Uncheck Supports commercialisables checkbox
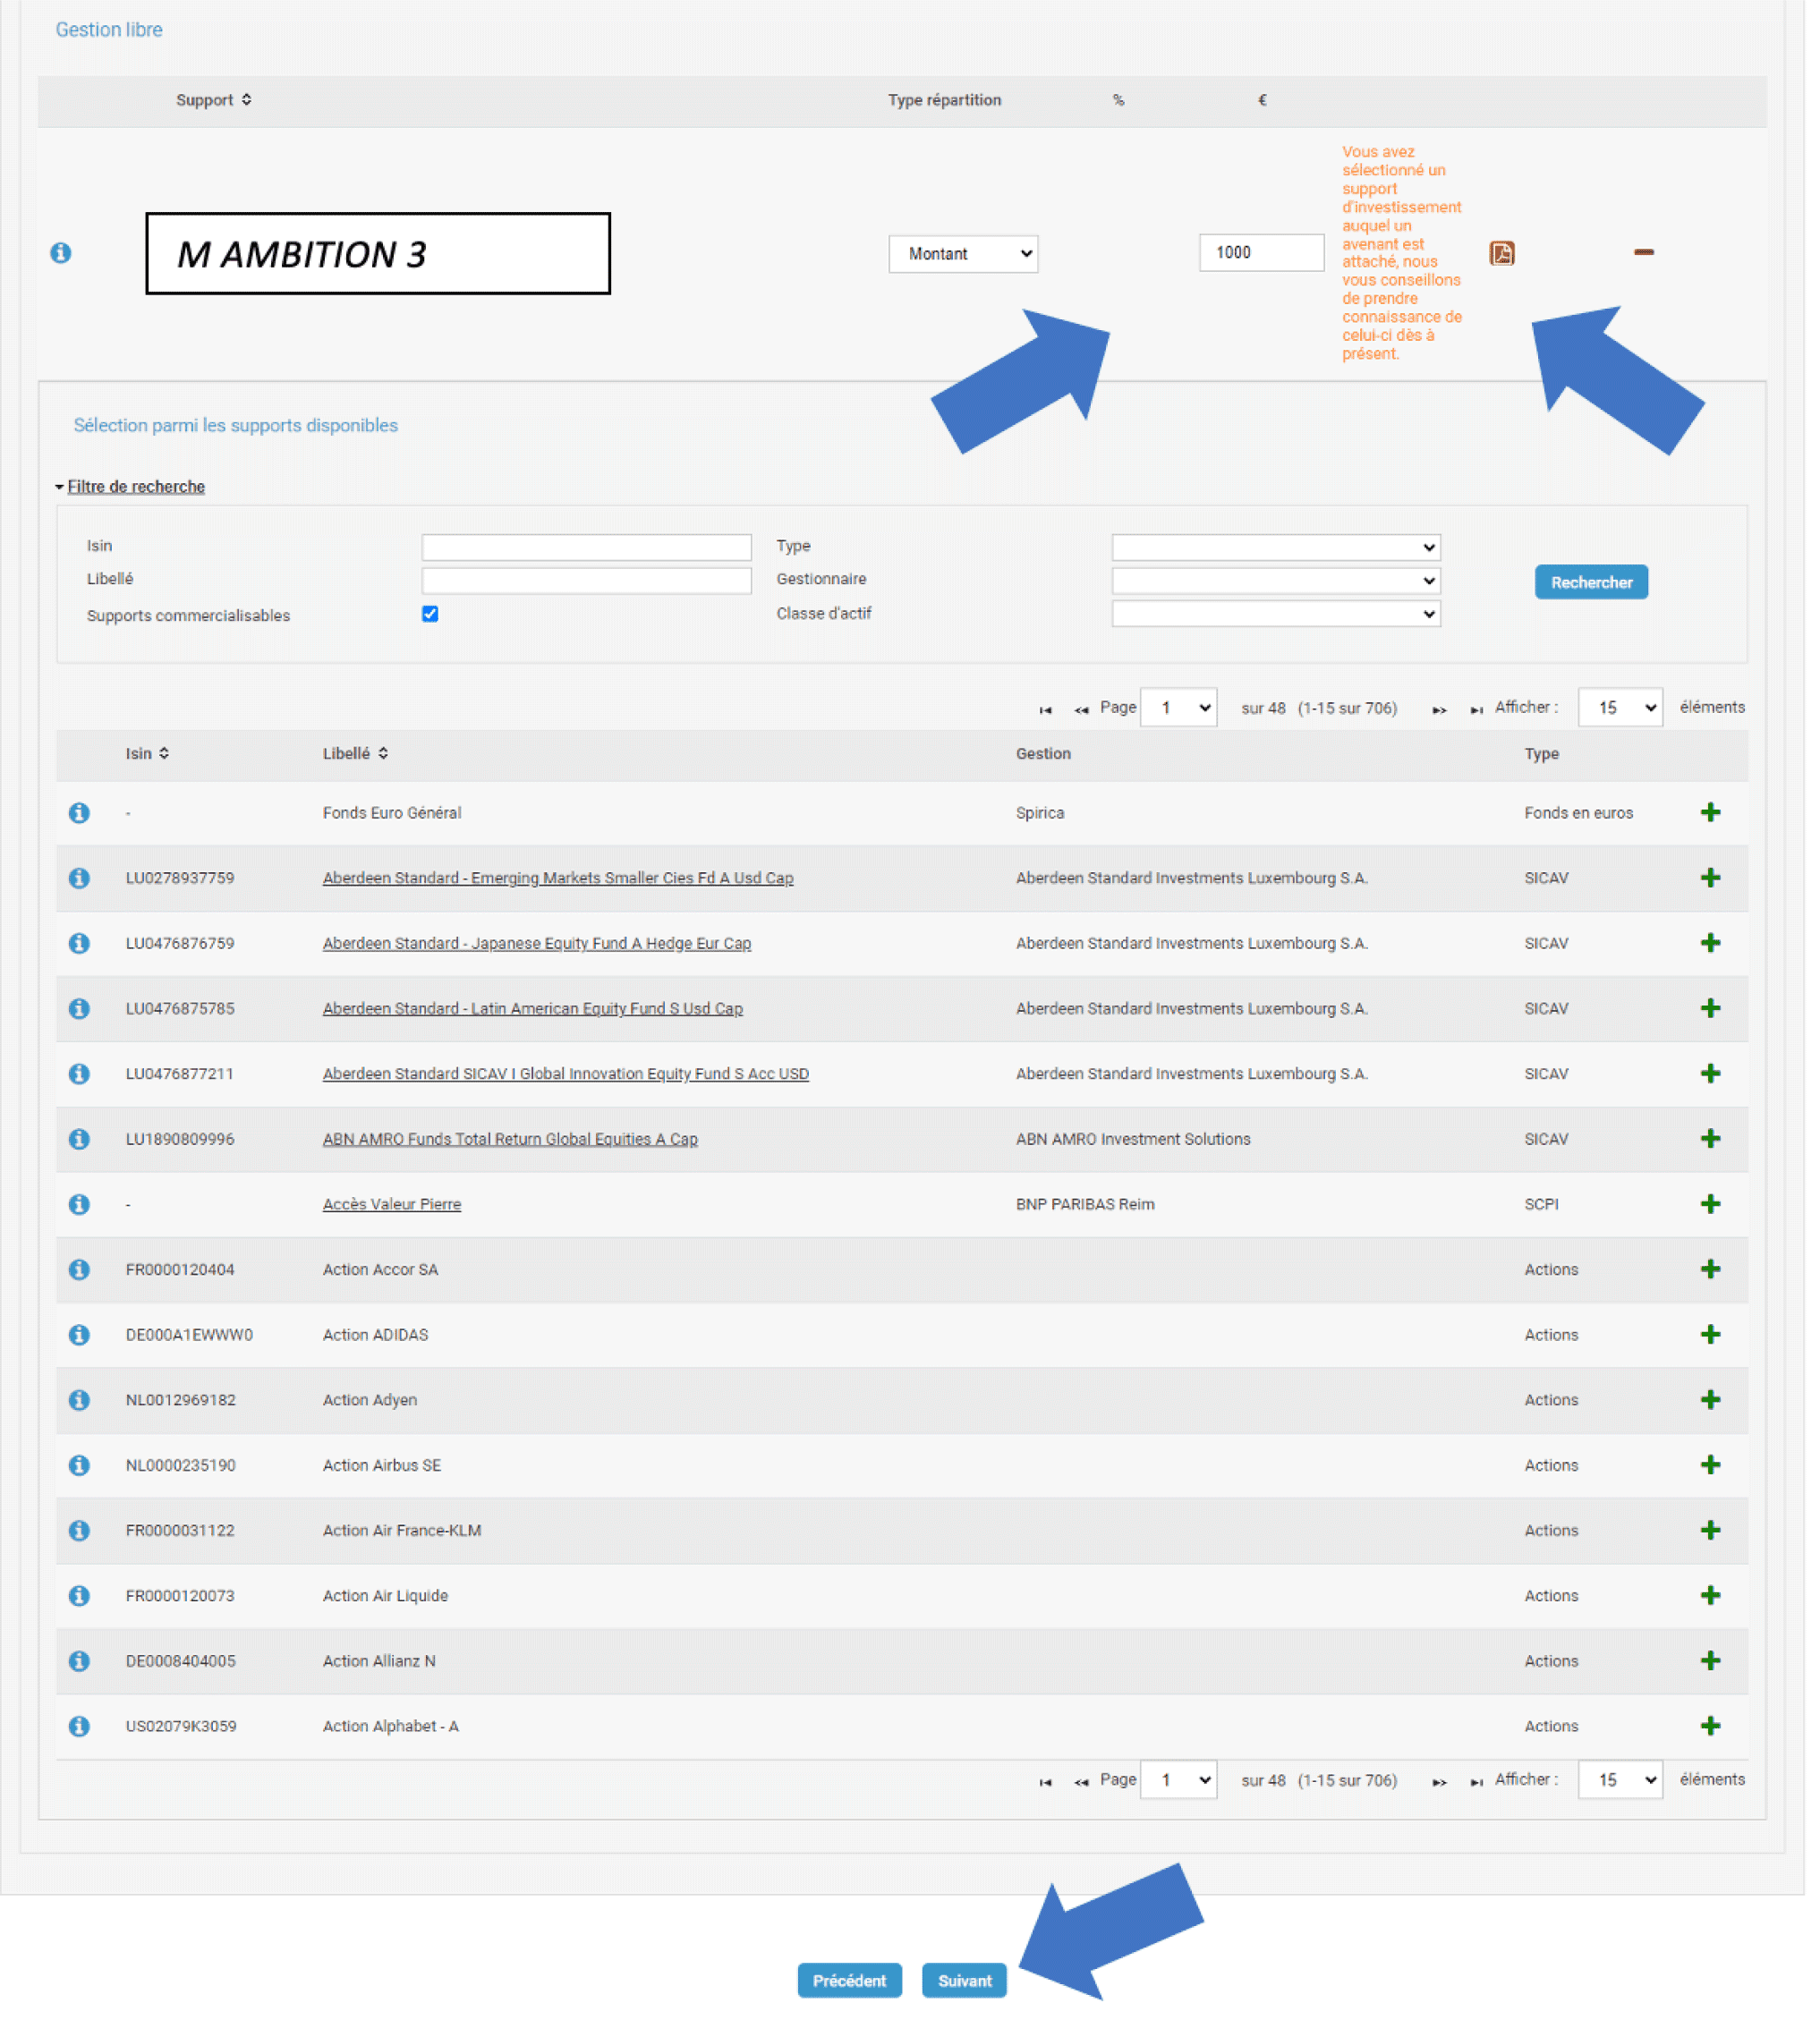The height and width of the screenshot is (2020, 1820). tap(430, 614)
